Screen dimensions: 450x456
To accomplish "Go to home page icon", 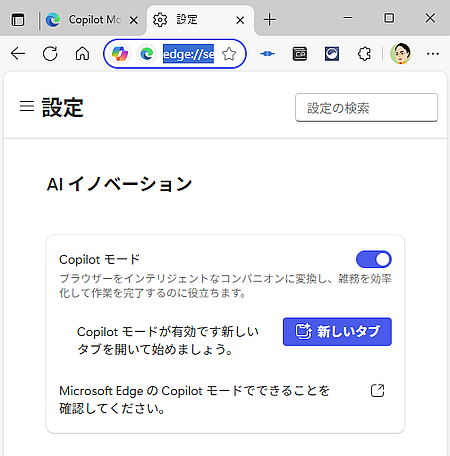I will coord(82,53).
